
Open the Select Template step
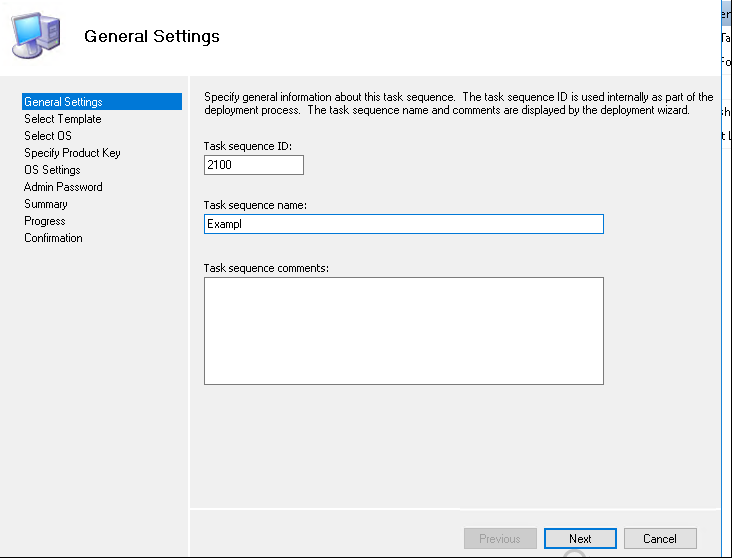(63, 119)
